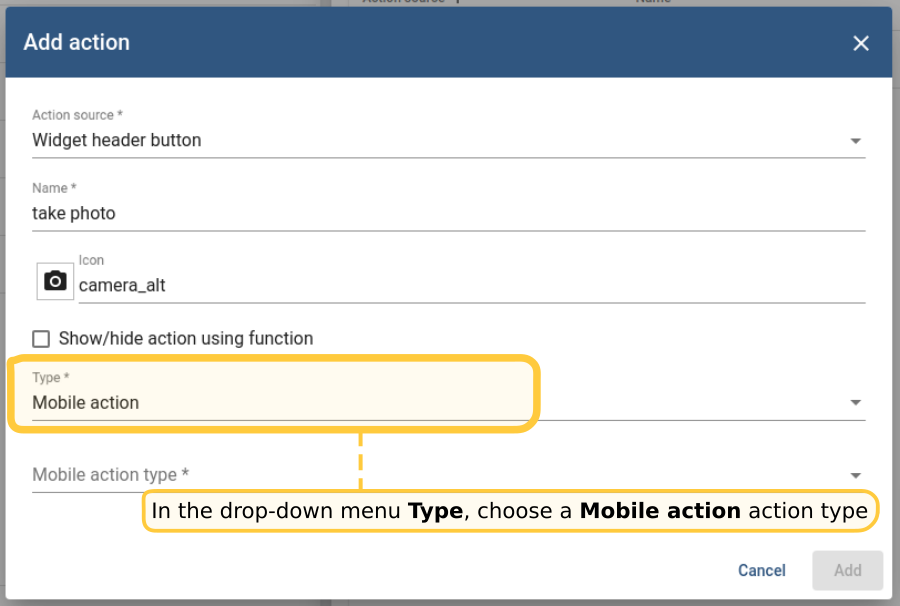Click the empty Mobile action type field
Viewport: 900px width, 606px height.
pos(400,475)
